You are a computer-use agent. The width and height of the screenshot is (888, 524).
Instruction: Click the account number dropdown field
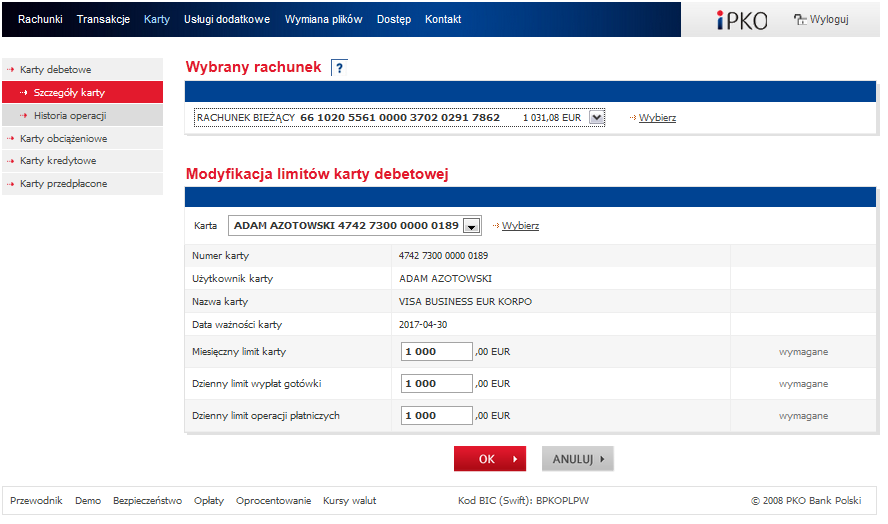coord(399,118)
